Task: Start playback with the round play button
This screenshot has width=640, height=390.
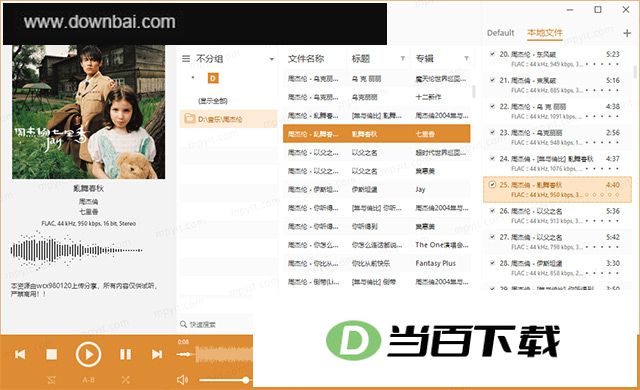Action: (x=88, y=354)
